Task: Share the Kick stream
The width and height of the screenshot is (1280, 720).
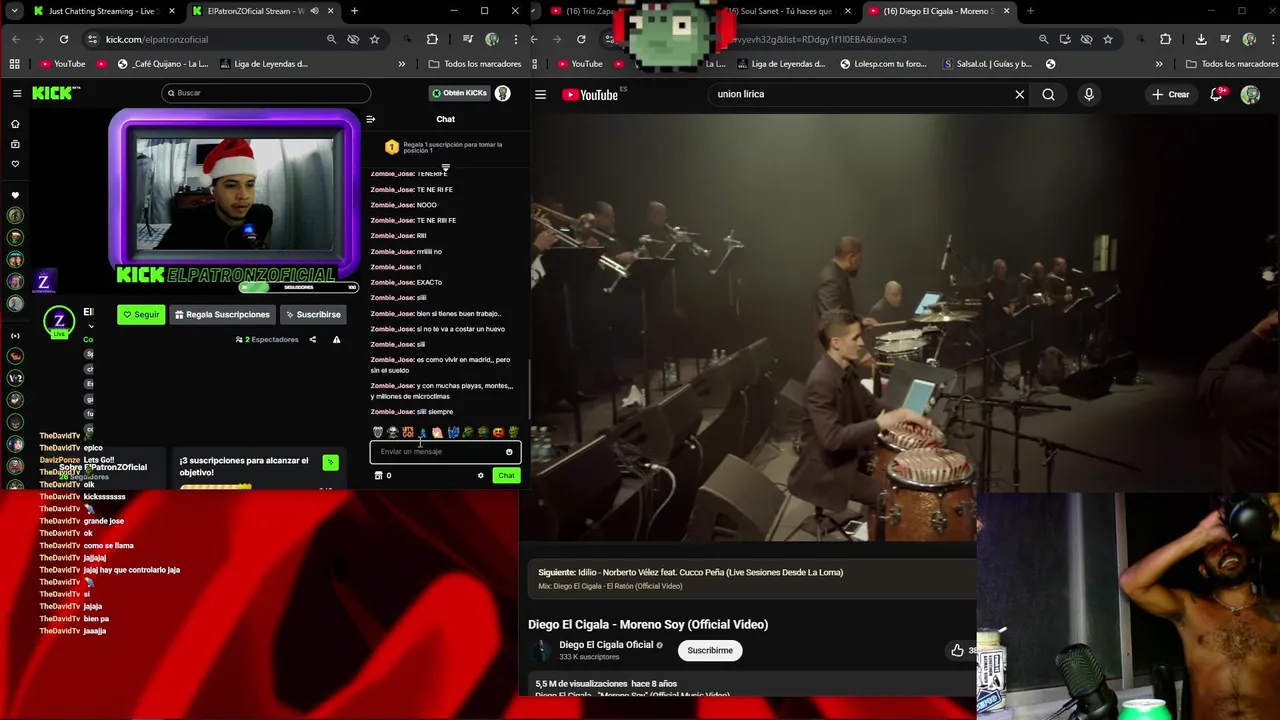Action: pyautogui.click(x=312, y=339)
